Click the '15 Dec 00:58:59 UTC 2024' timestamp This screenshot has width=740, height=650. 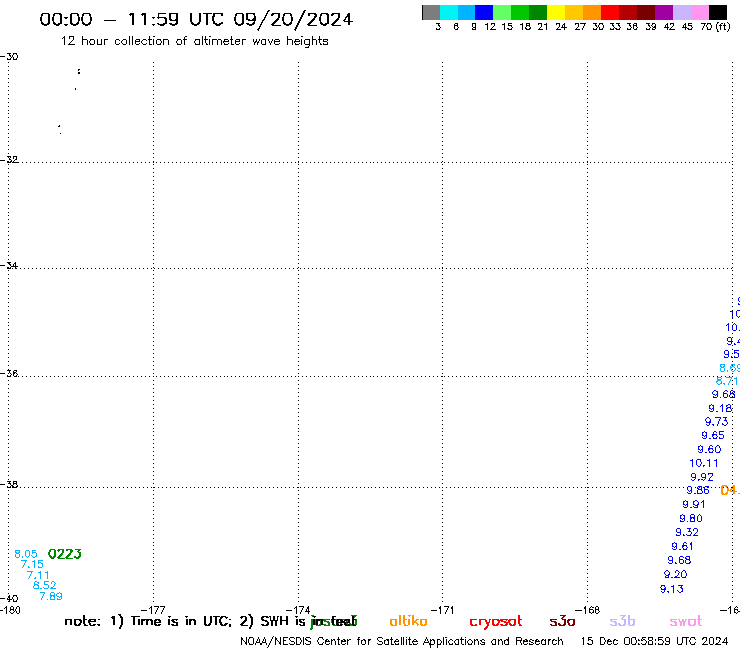[655, 642]
